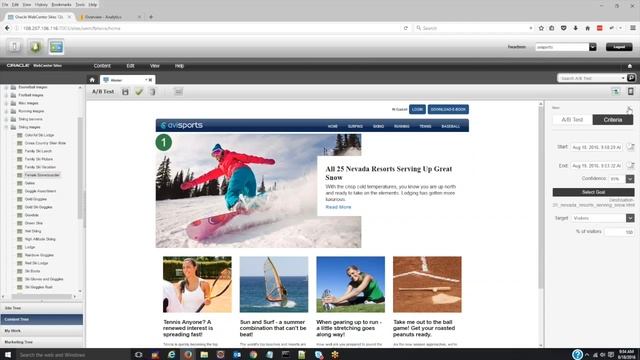Click the browser reload icon
Image resolution: width=640 pixels, height=360 pixels.
pos(406,28)
